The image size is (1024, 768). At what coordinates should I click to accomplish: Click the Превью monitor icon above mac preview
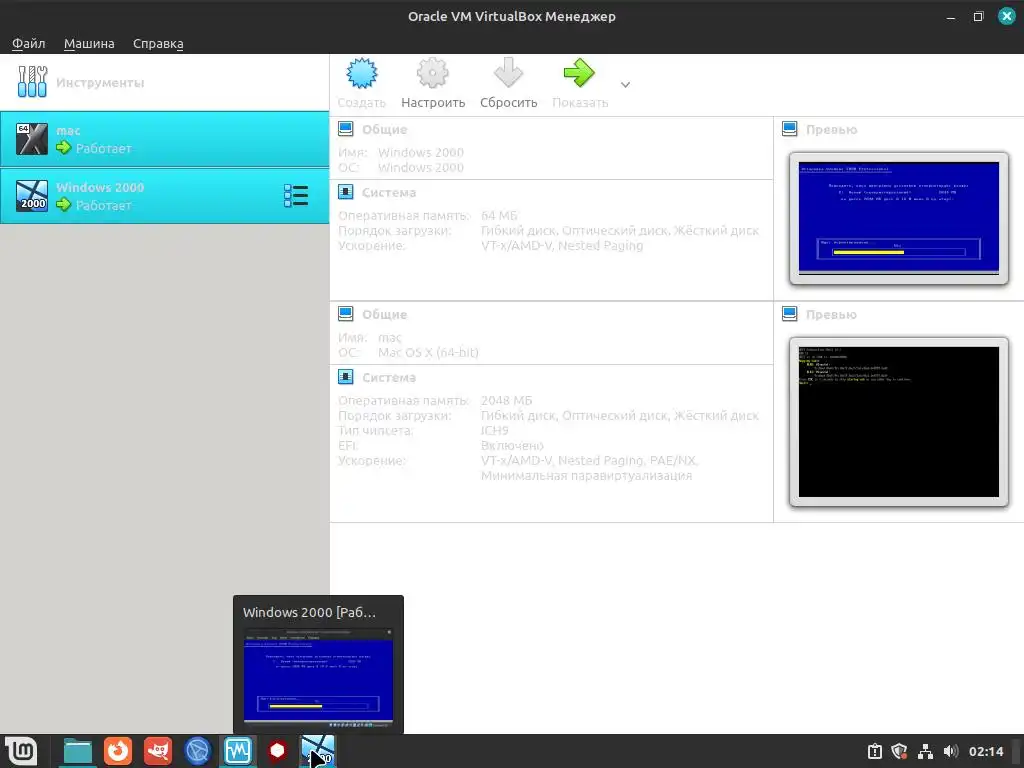click(x=790, y=313)
